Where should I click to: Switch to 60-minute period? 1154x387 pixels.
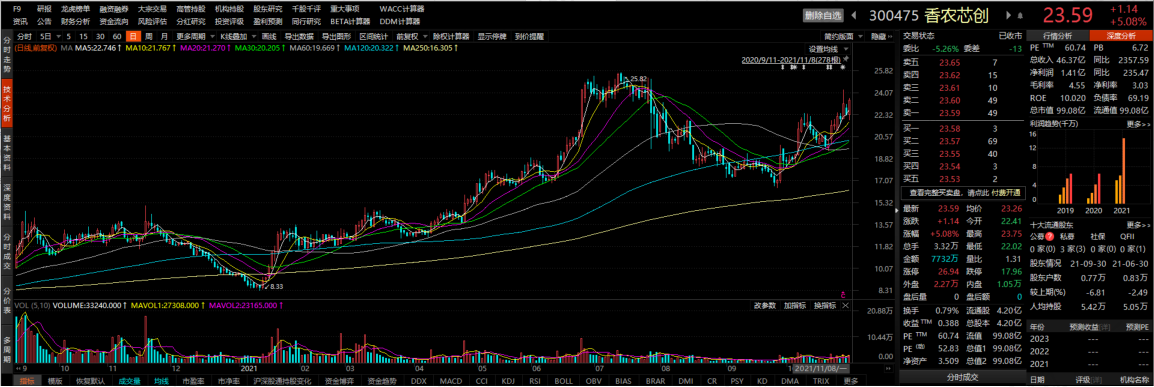click(116, 36)
